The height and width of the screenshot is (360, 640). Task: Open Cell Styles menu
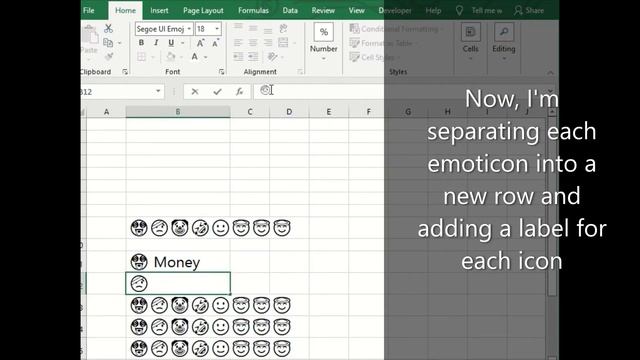pos(375,58)
